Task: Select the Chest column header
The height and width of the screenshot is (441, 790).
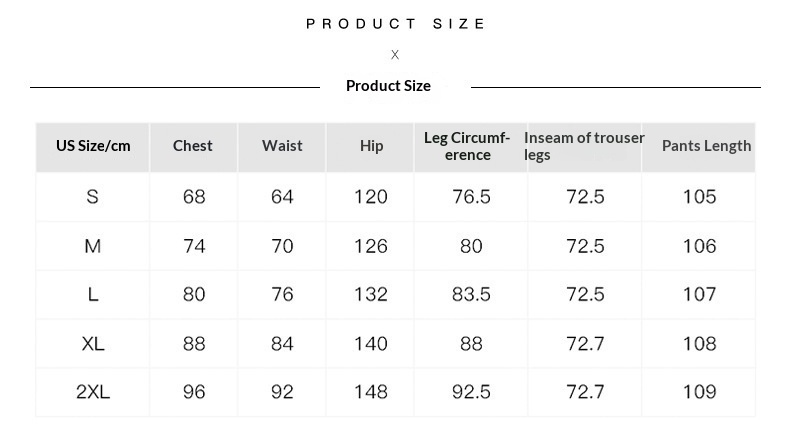Action: [x=193, y=146]
